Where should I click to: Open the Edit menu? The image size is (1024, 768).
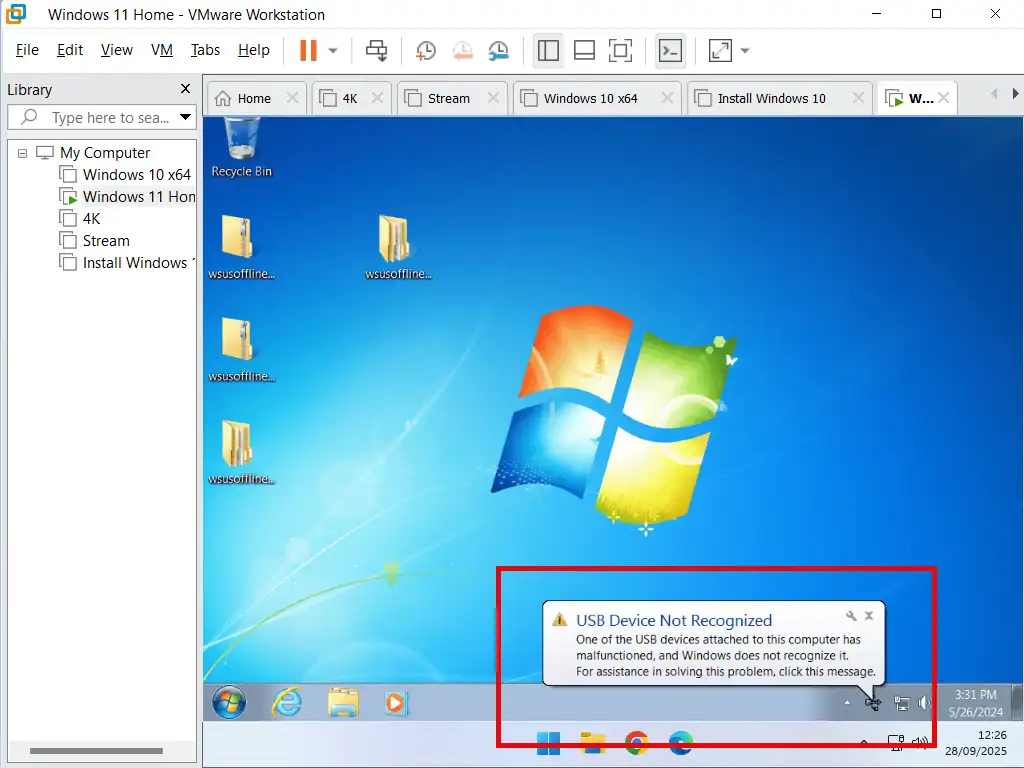[70, 50]
